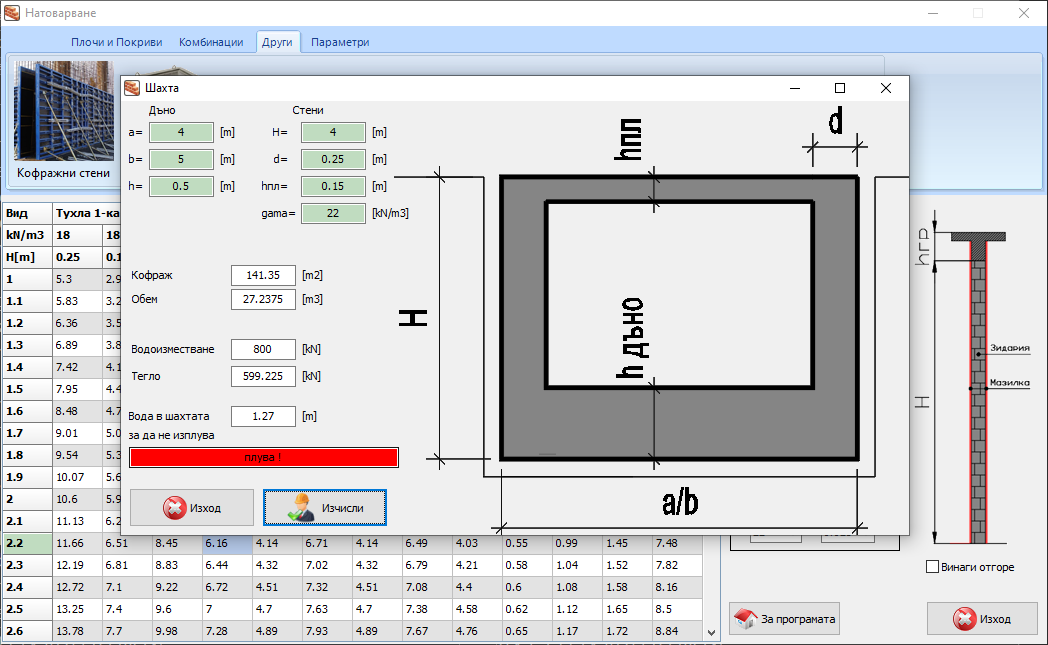Focus the gama= density input field
Image resolution: width=1048 pixels, height=645 pixels.
[333, 213]
